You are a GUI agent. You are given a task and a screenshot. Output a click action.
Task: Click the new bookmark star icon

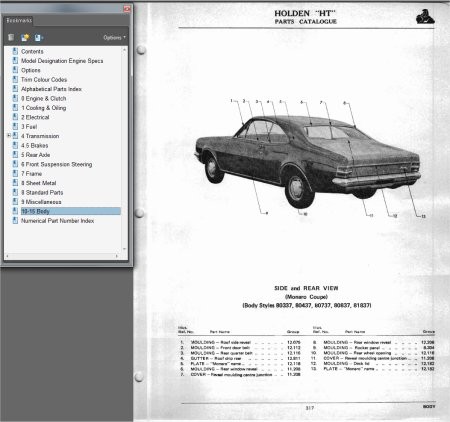pyautogui.click(x=25, y=37)
